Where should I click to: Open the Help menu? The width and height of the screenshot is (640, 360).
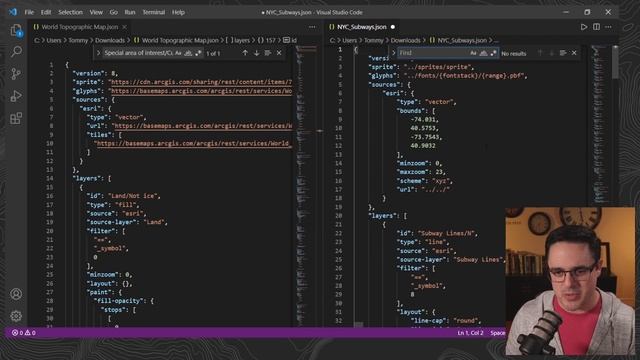(178, 12)
